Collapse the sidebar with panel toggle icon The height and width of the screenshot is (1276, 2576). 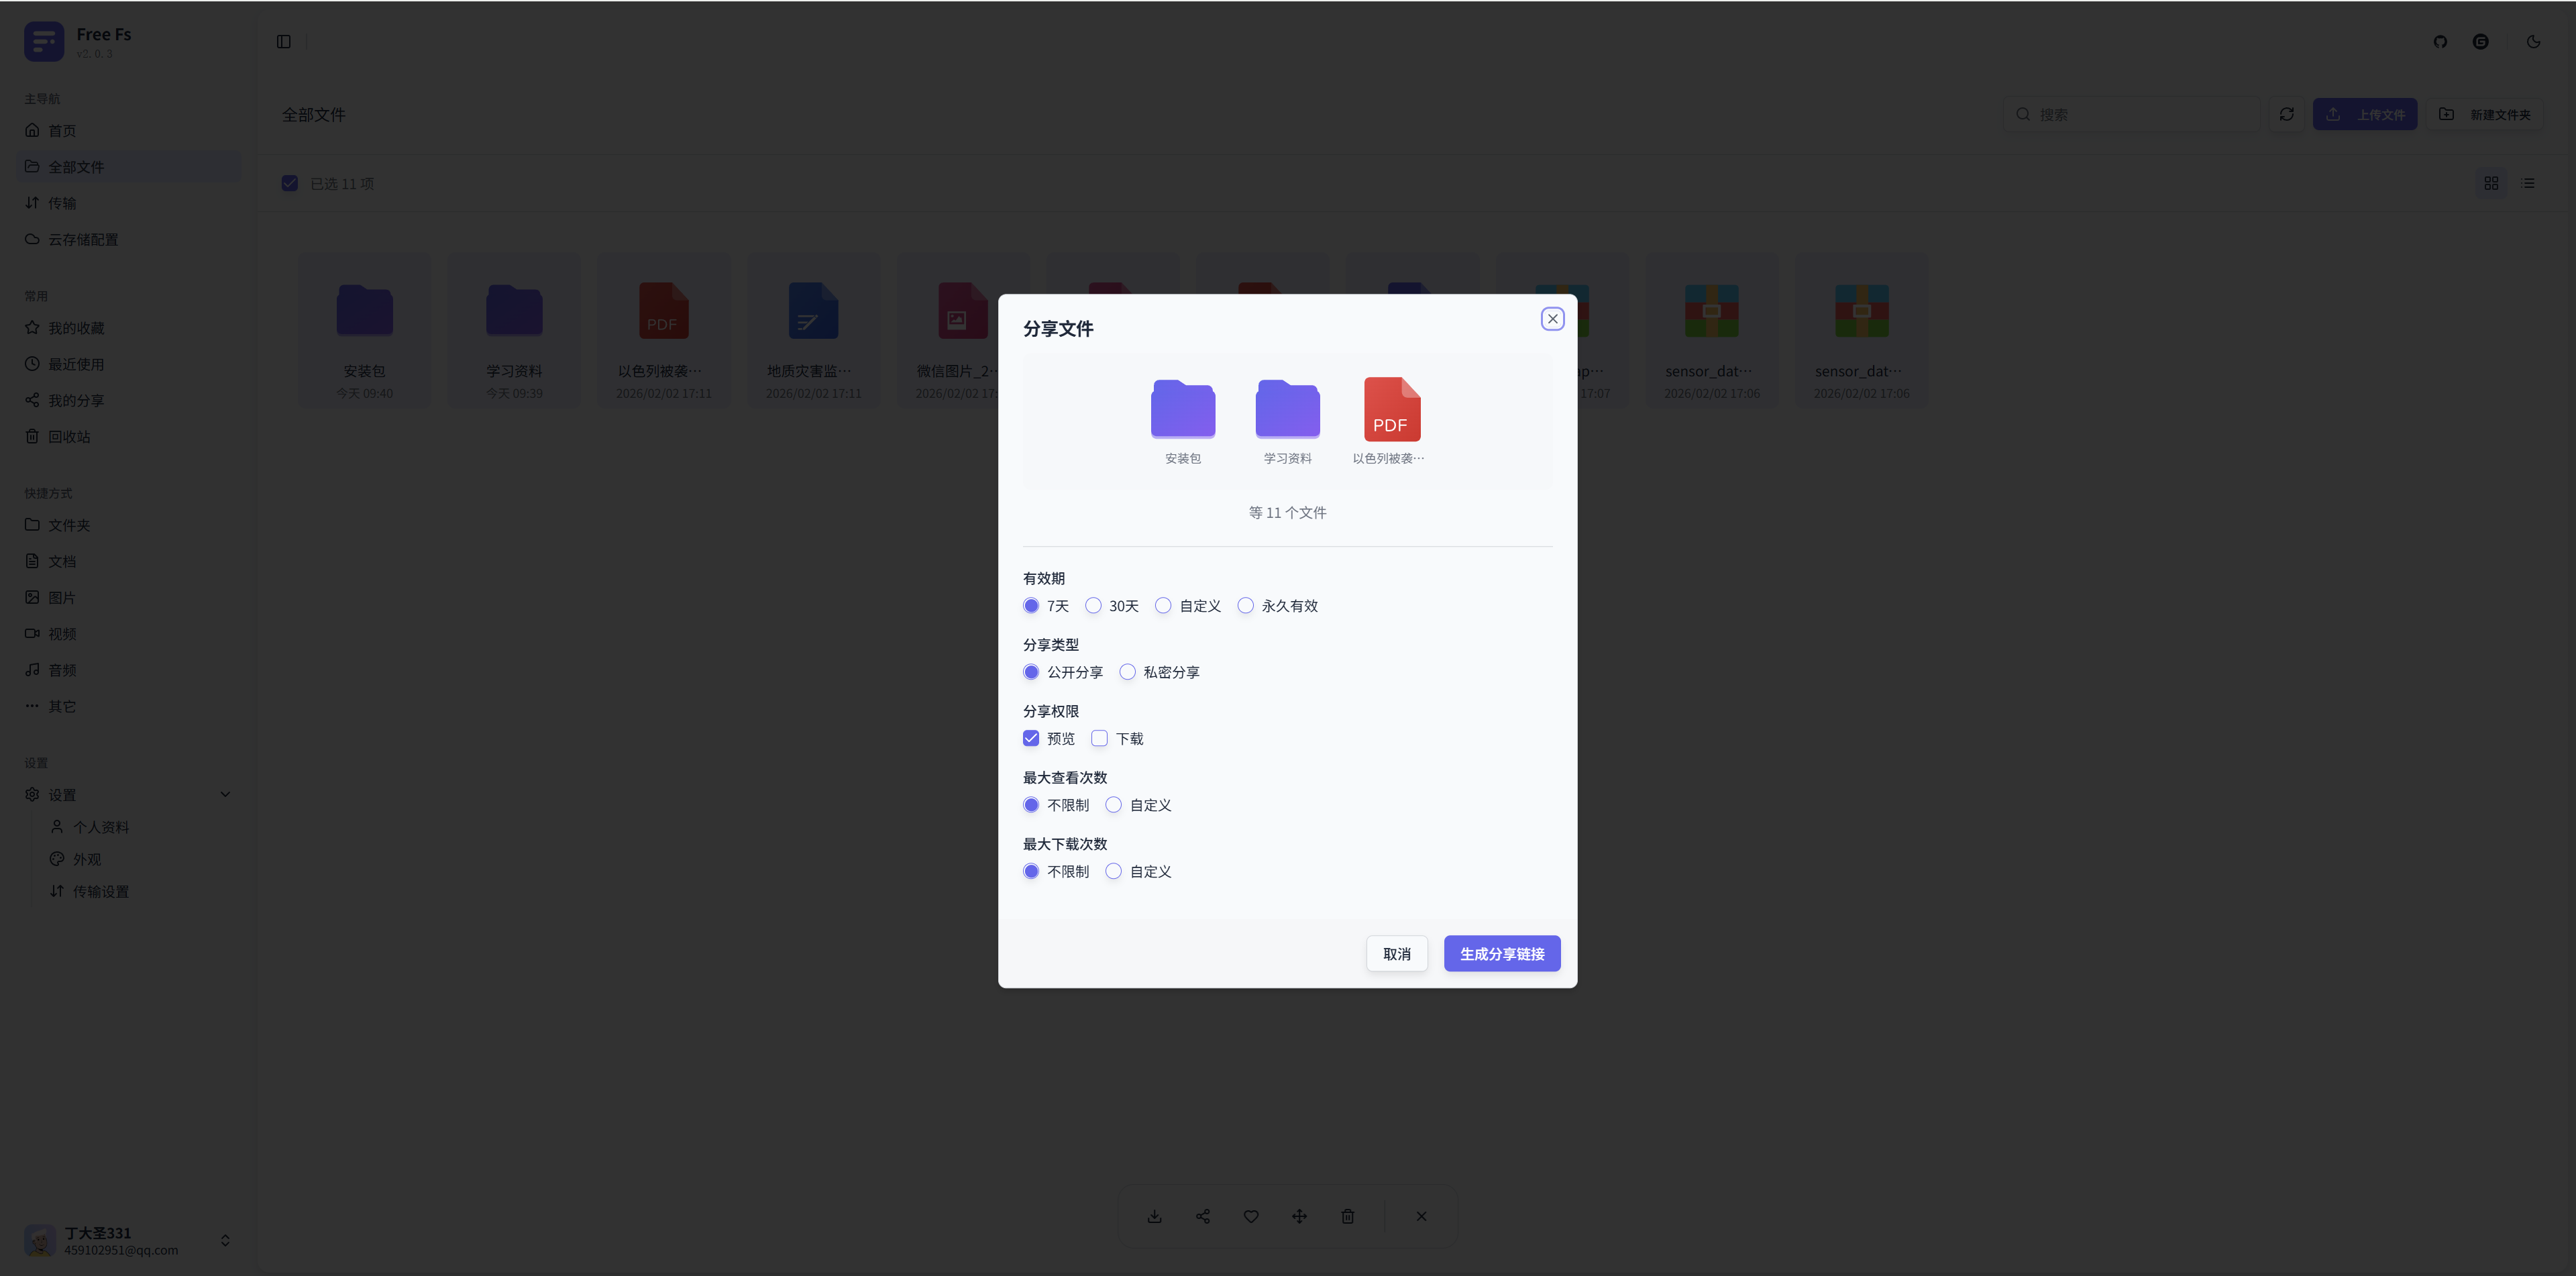coord(284,41)
